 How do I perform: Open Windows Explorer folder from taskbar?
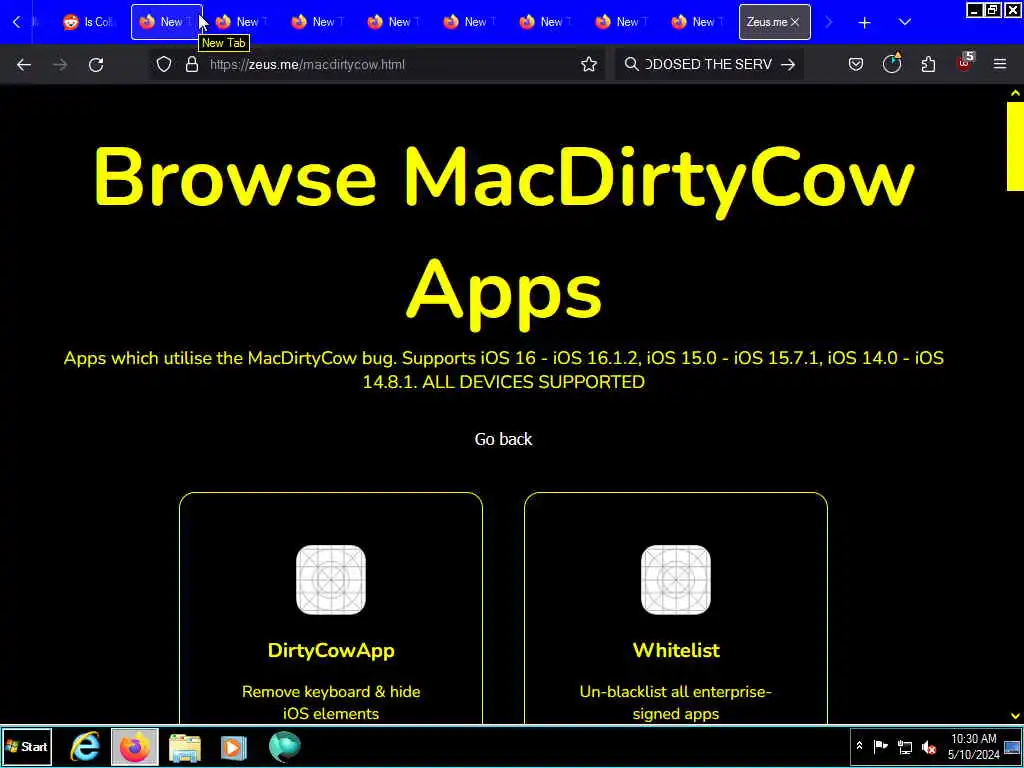[x=185, y=747]
